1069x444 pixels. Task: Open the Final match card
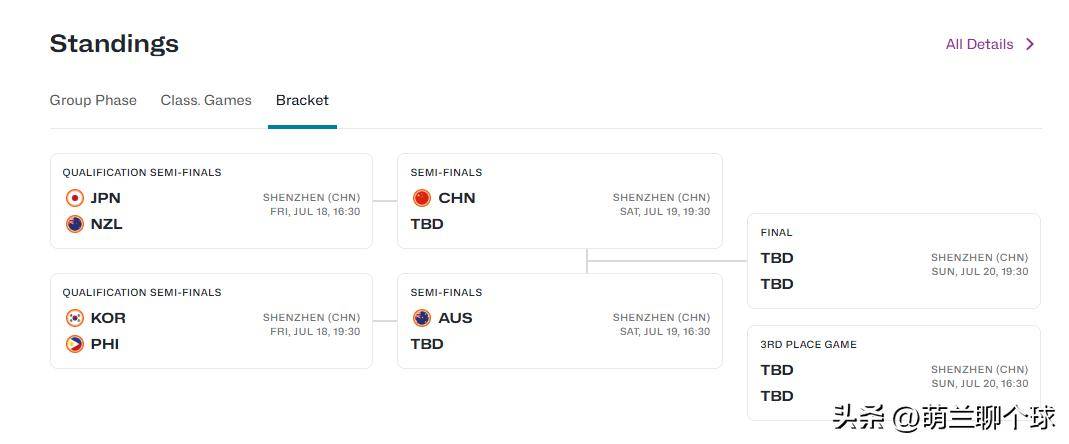point(894,261)
